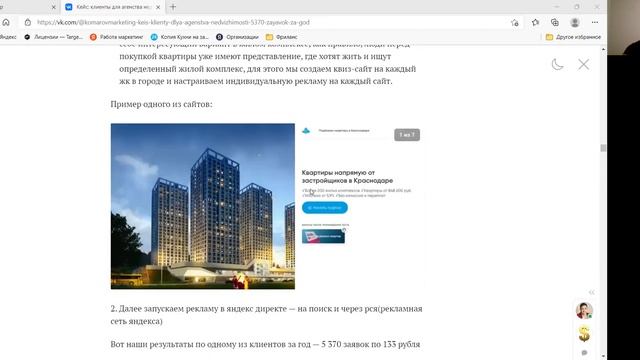Open a new browser tab

[173, 7]
